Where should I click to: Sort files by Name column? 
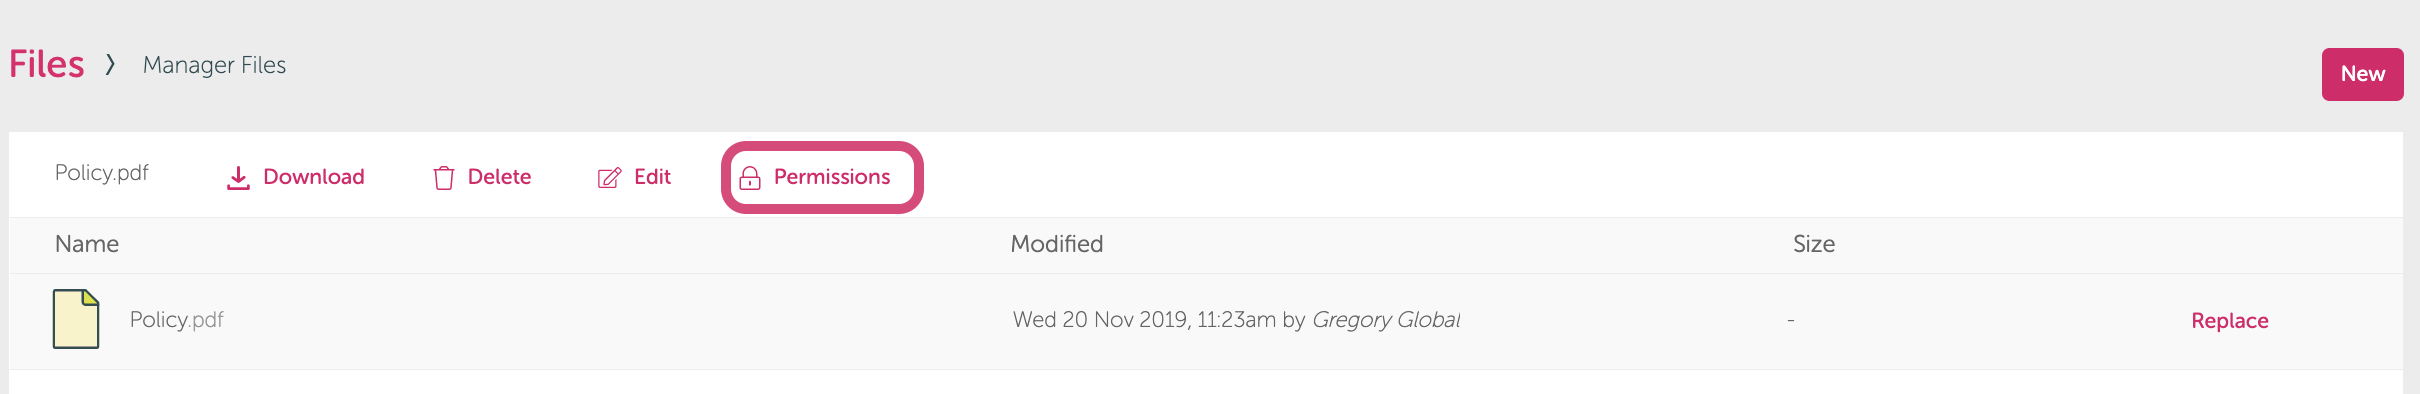pos(87,244)
